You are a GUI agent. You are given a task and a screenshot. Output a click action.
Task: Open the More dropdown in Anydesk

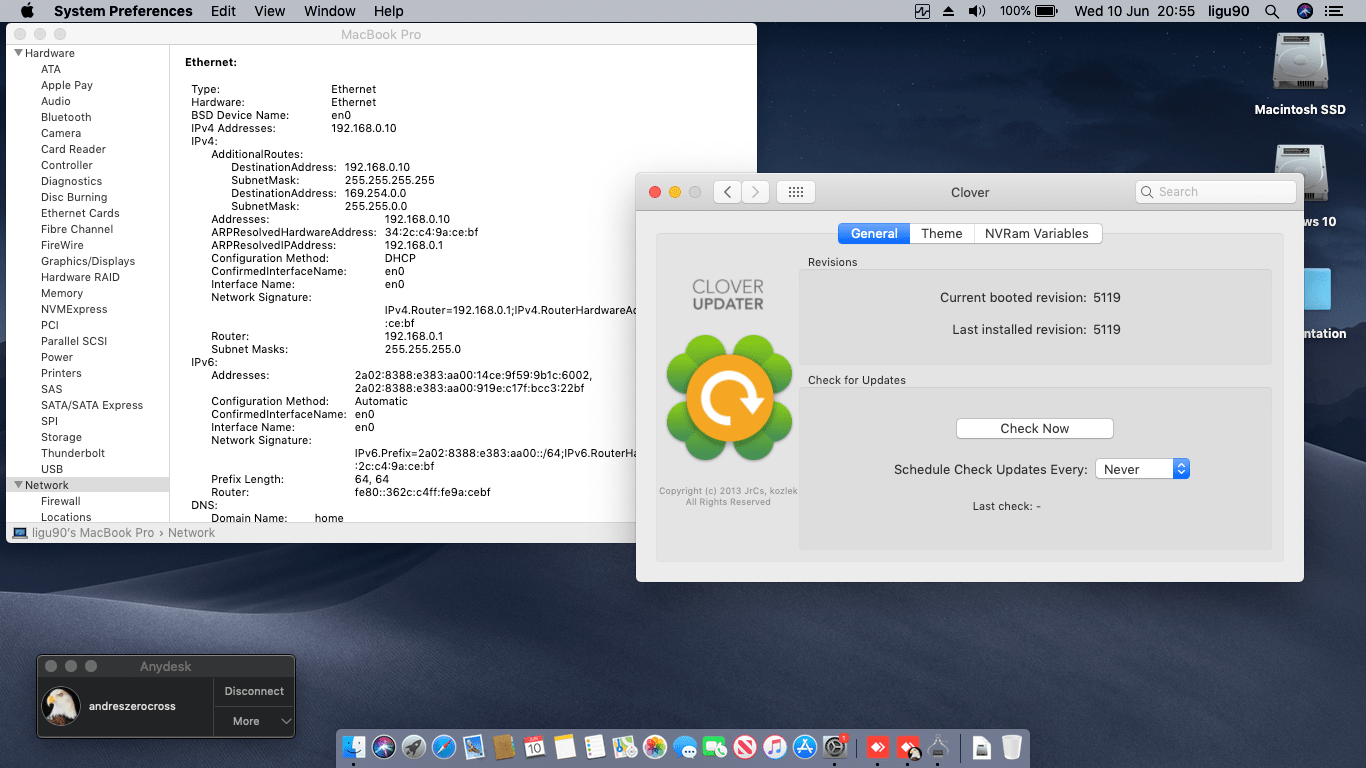pyautogui.click(x=254, y=721)
